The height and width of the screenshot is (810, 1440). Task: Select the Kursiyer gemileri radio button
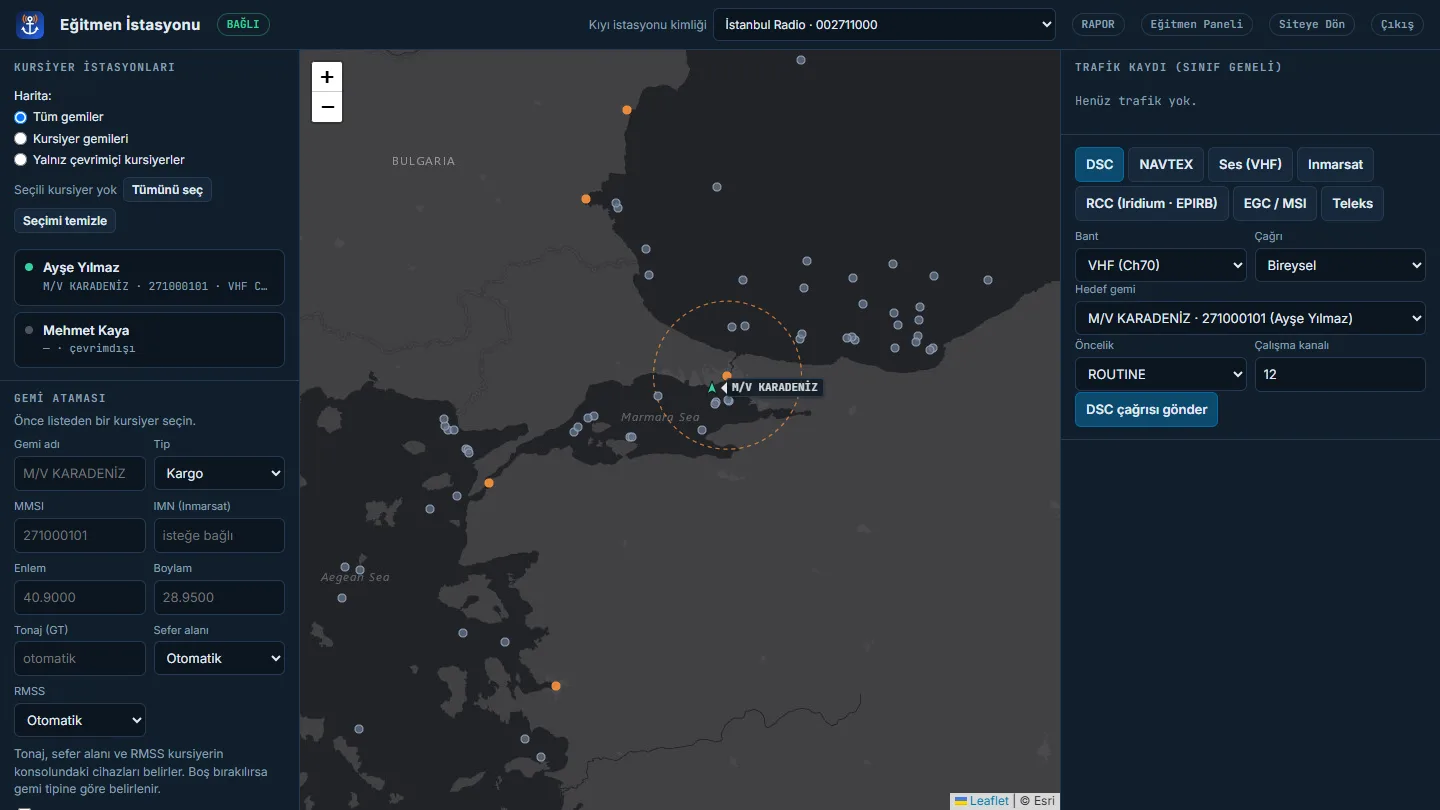(x=20, y=139)
